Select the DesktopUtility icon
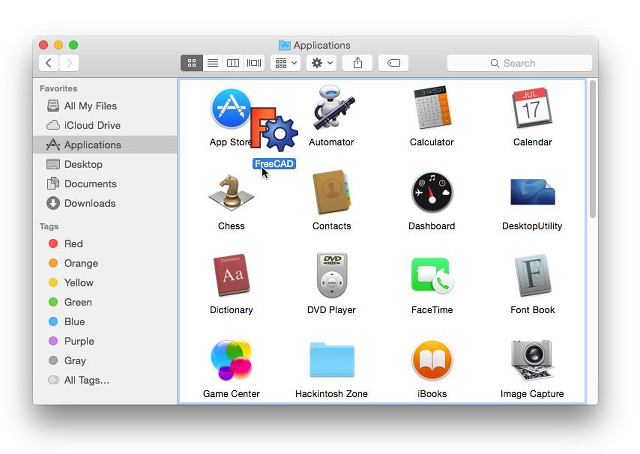Screen dimensions: 640x454 click(x=532, y=192)
